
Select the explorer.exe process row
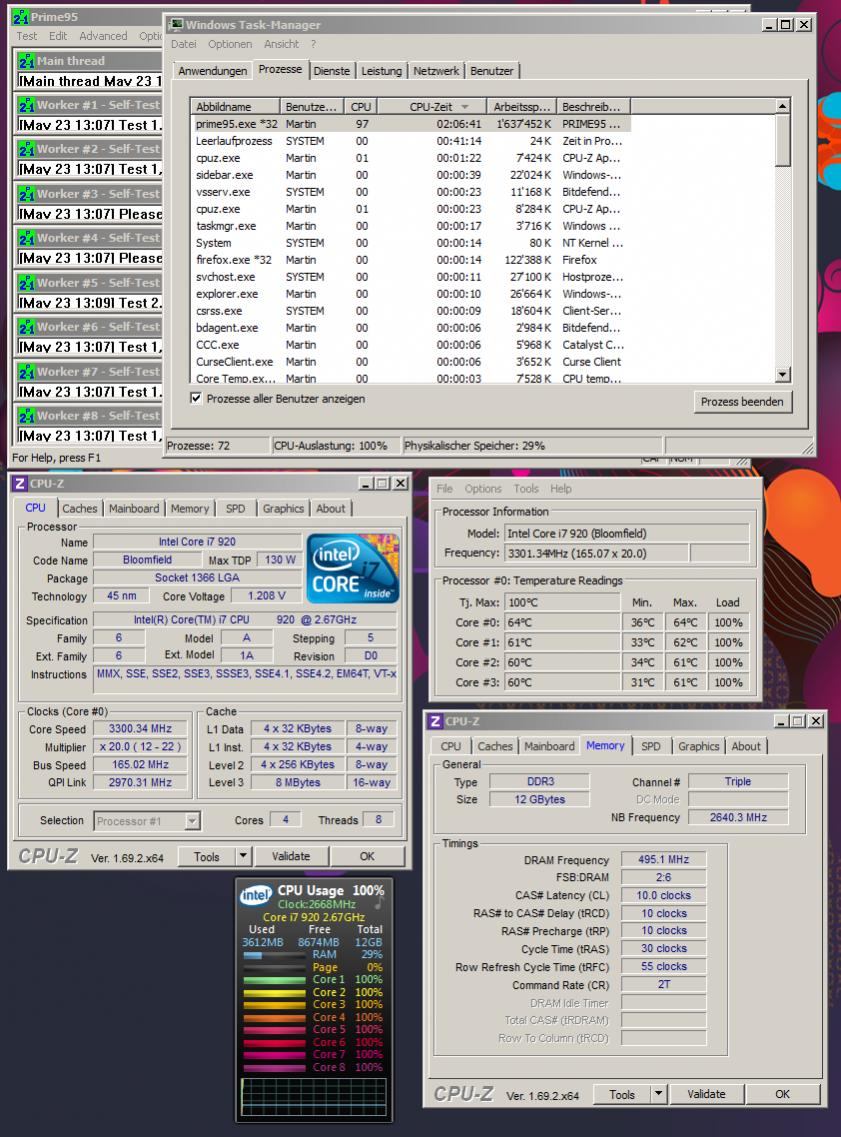point(410,294)
